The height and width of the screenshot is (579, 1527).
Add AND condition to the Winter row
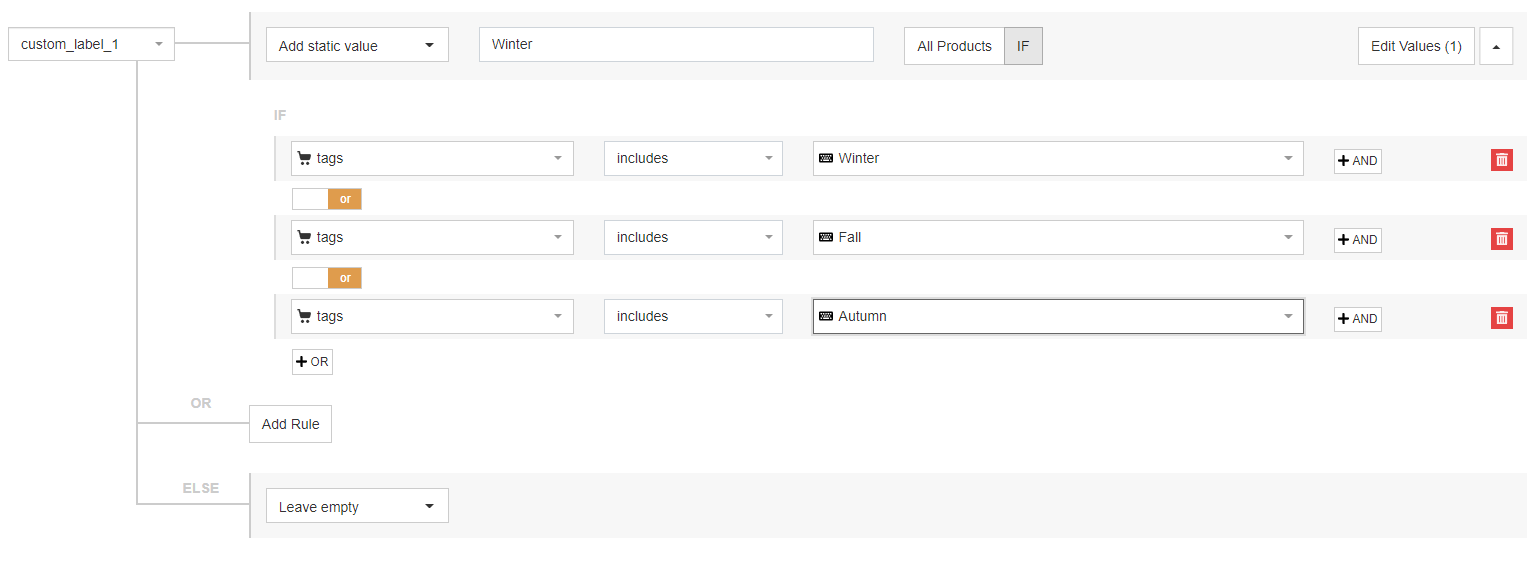[1357, 161]
